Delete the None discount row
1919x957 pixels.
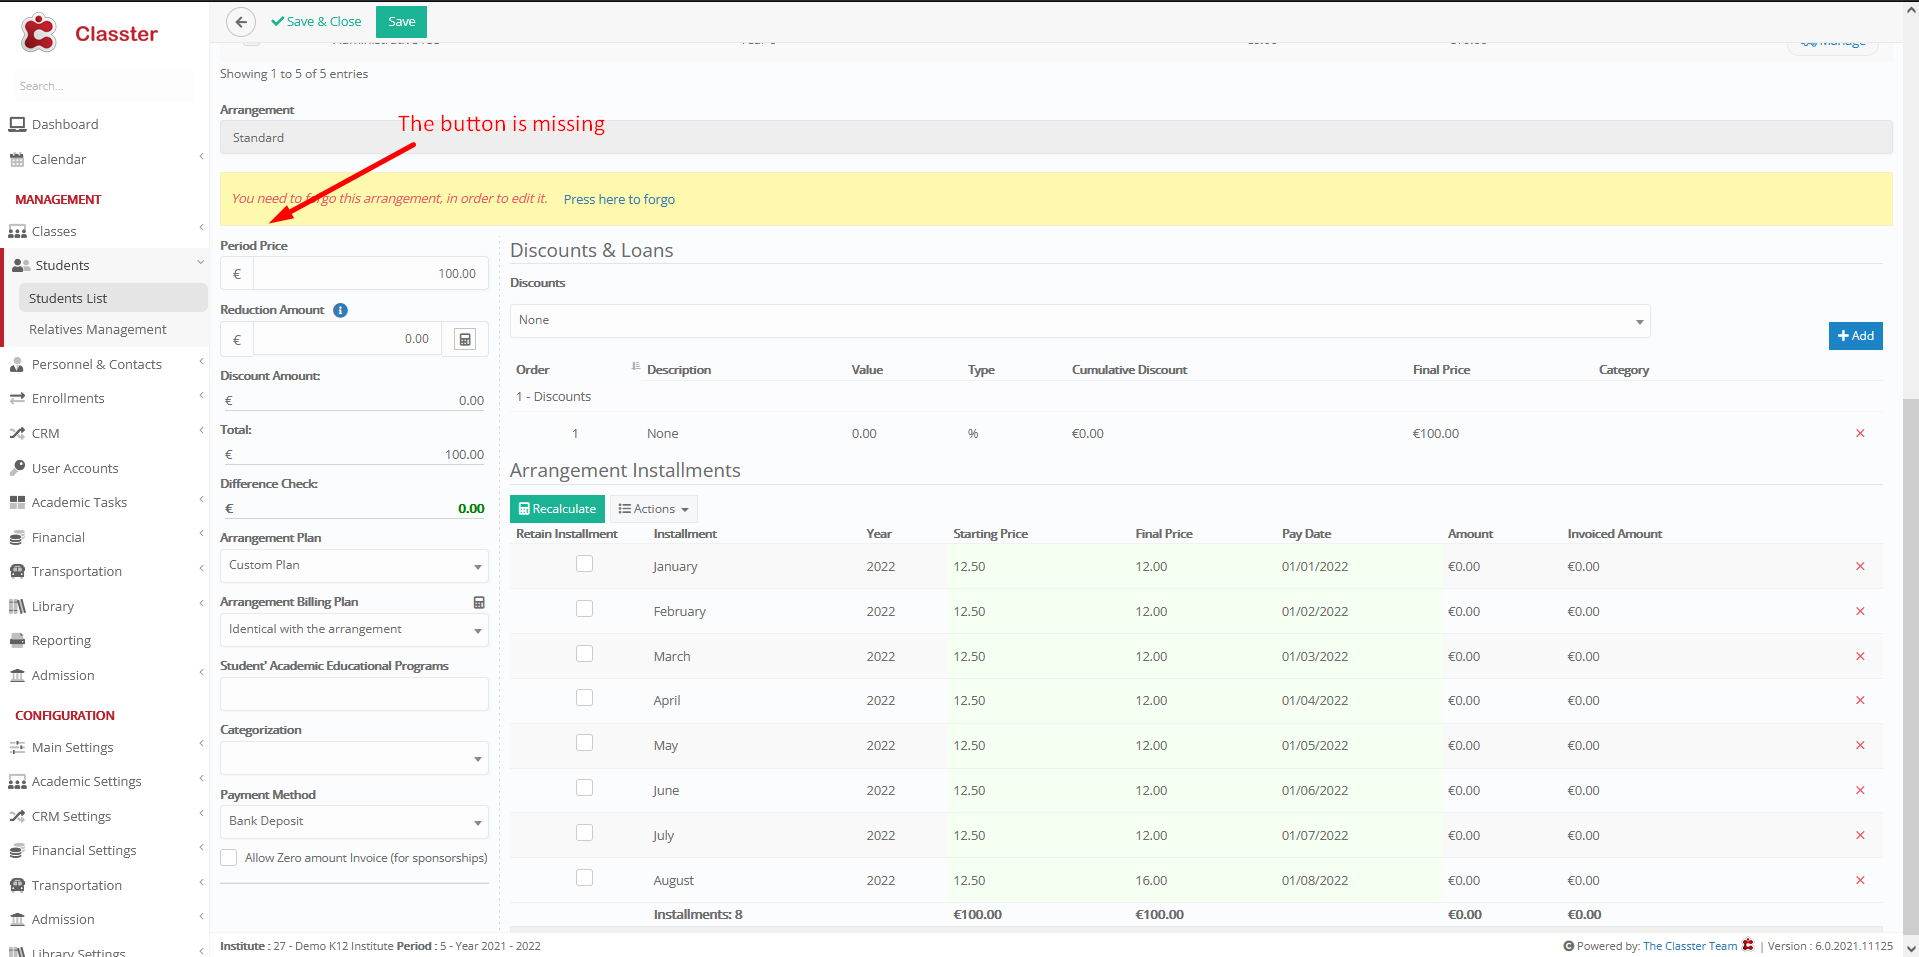point(1860,433)
